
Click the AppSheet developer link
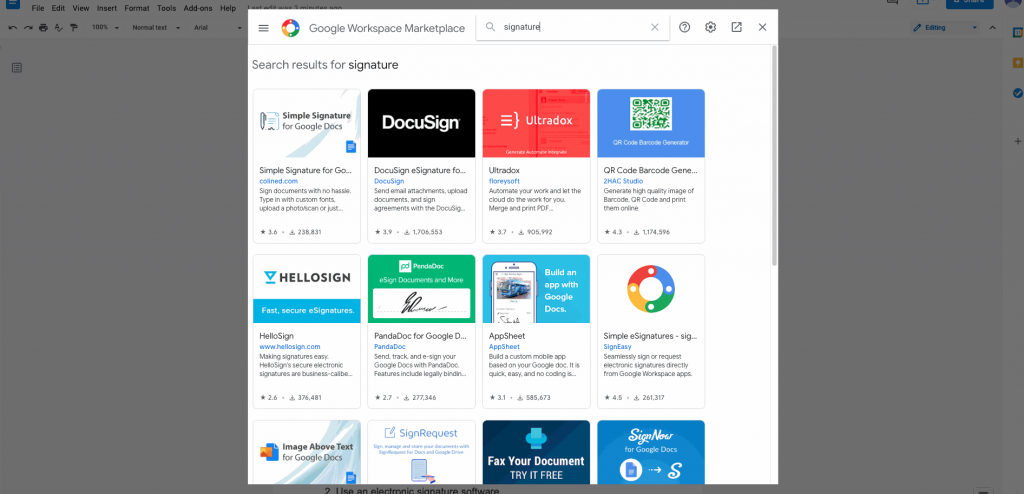[x=504, y=346]
